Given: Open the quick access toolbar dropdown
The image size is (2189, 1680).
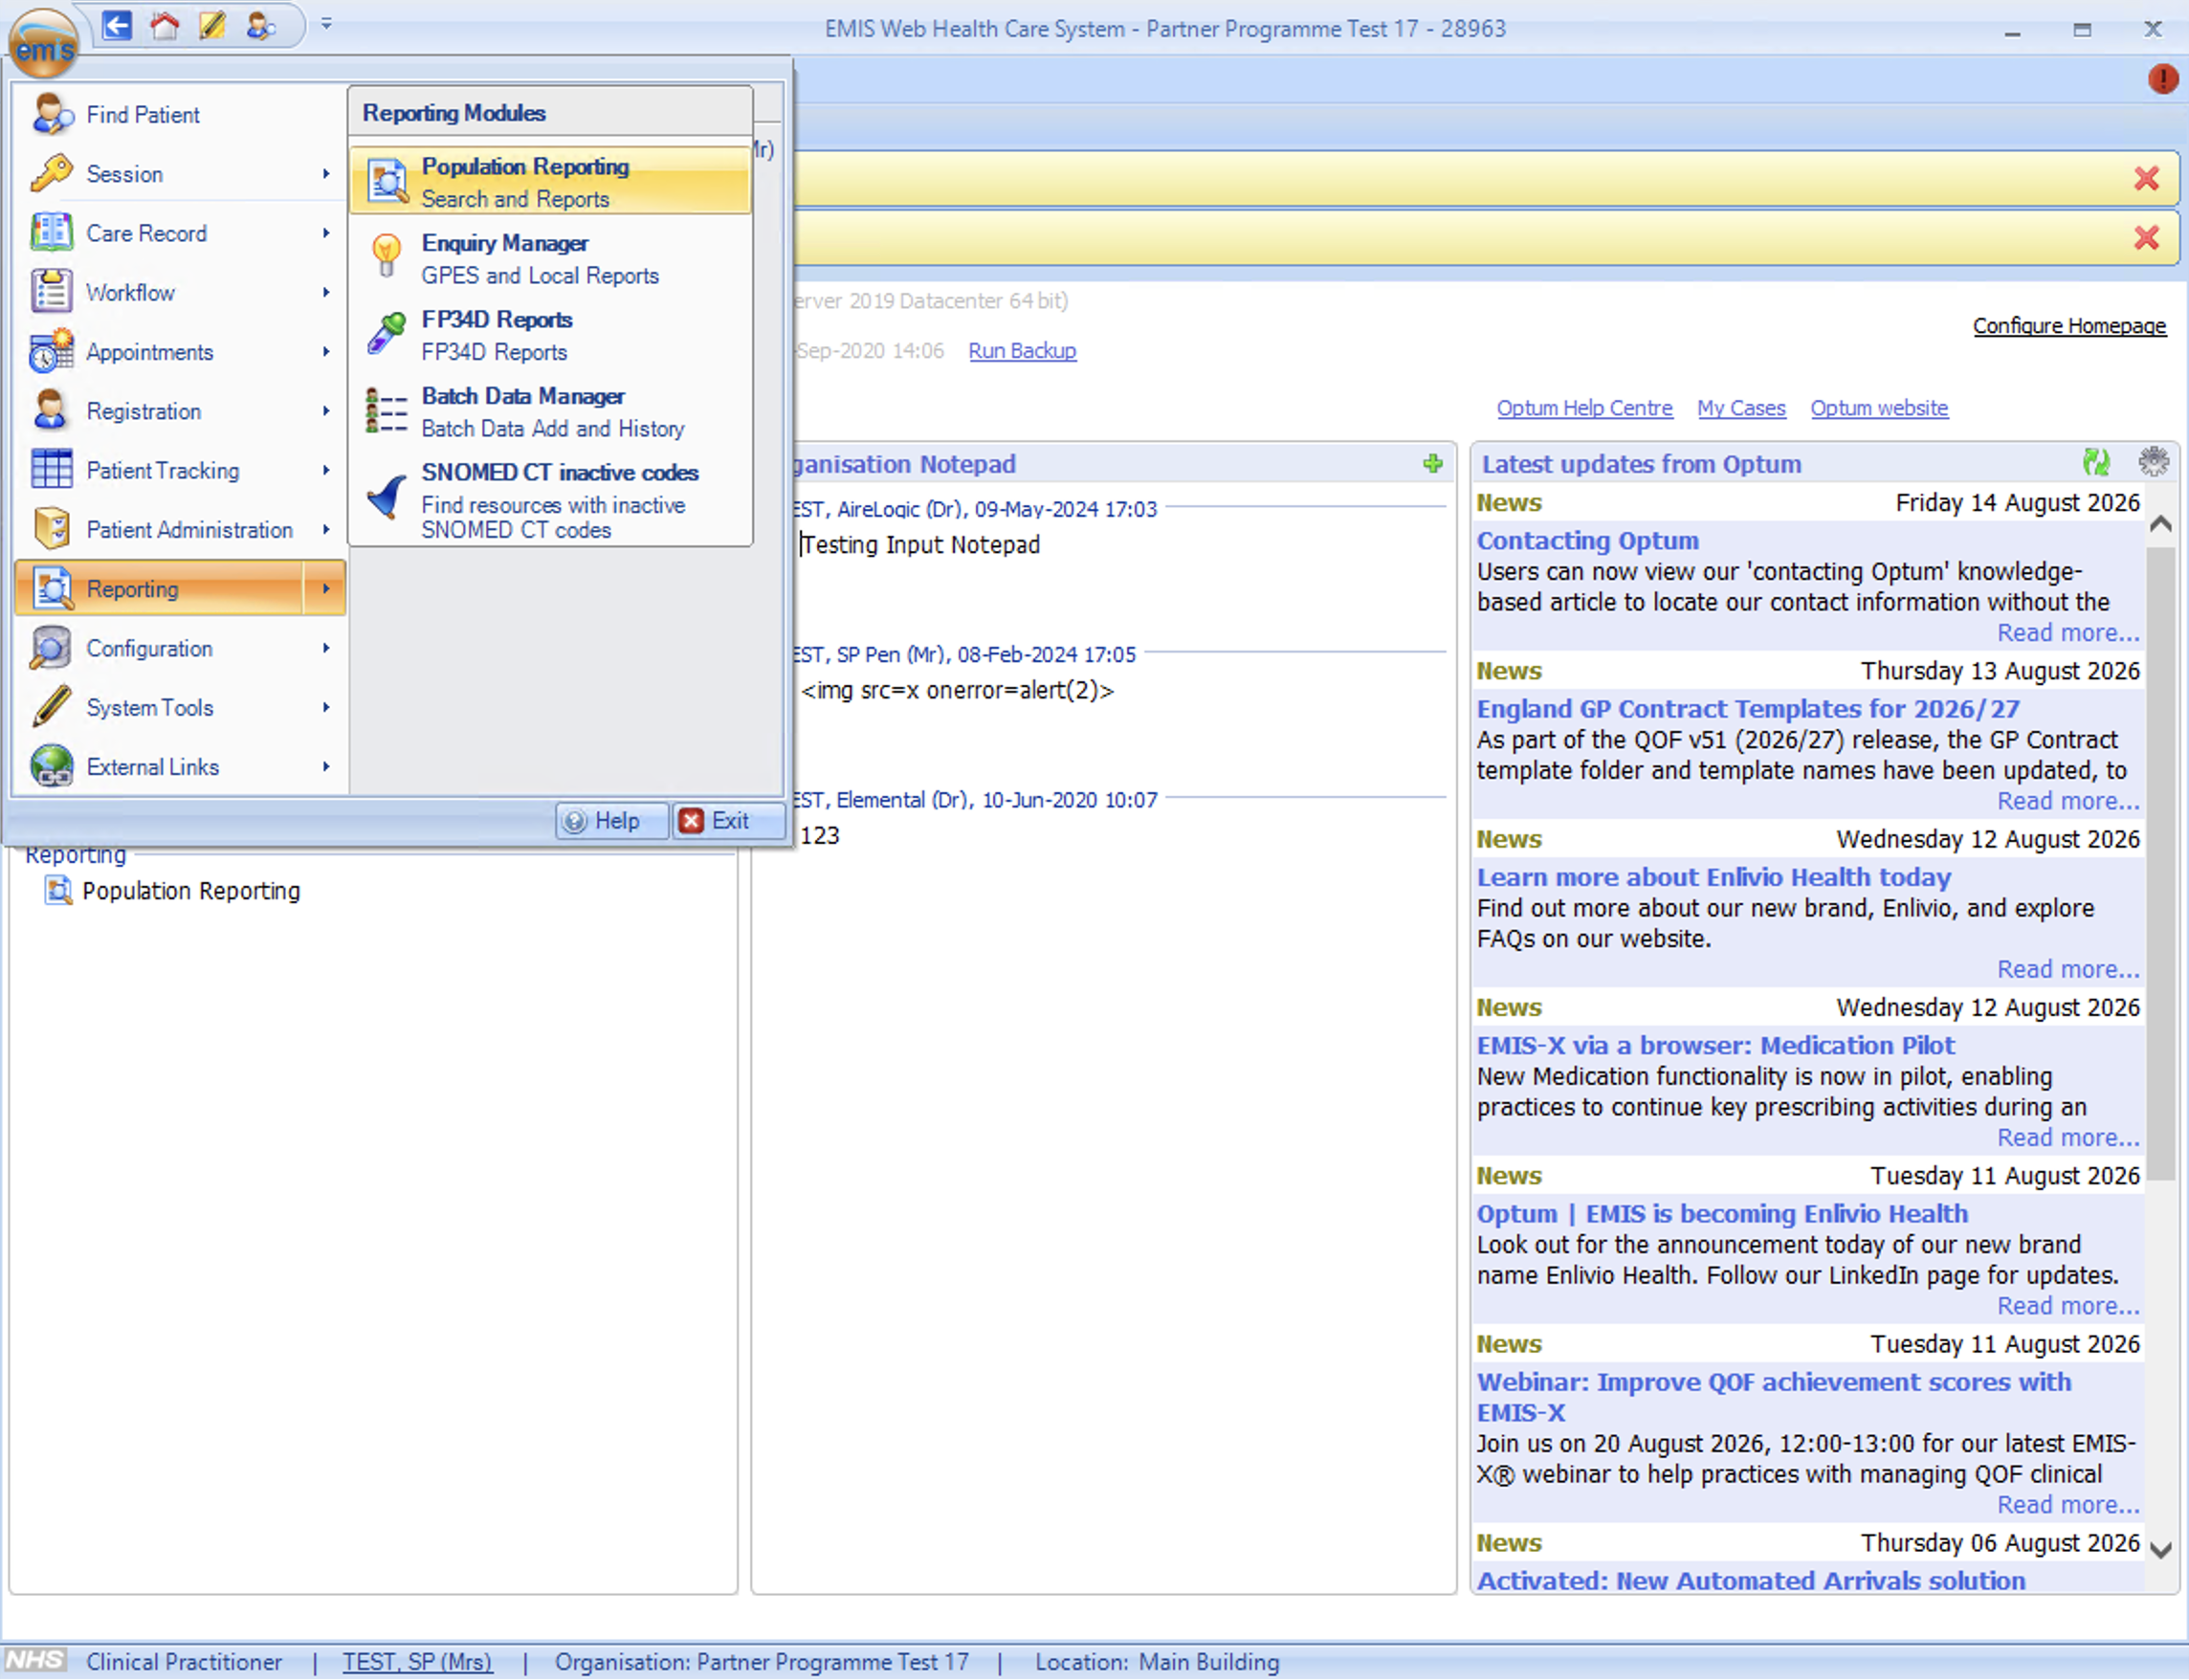Looking at the screenshot, I should [x=327, y=24].
